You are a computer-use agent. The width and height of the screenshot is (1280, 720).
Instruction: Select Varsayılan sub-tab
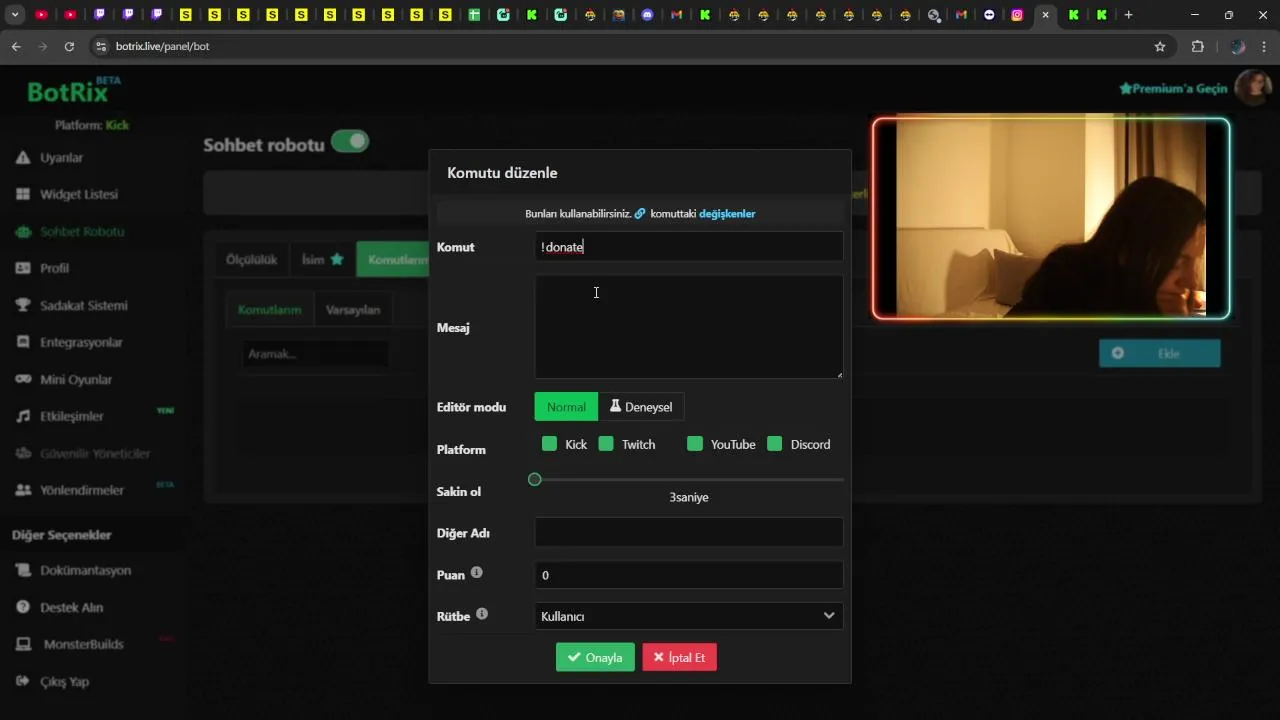point(353,310)
